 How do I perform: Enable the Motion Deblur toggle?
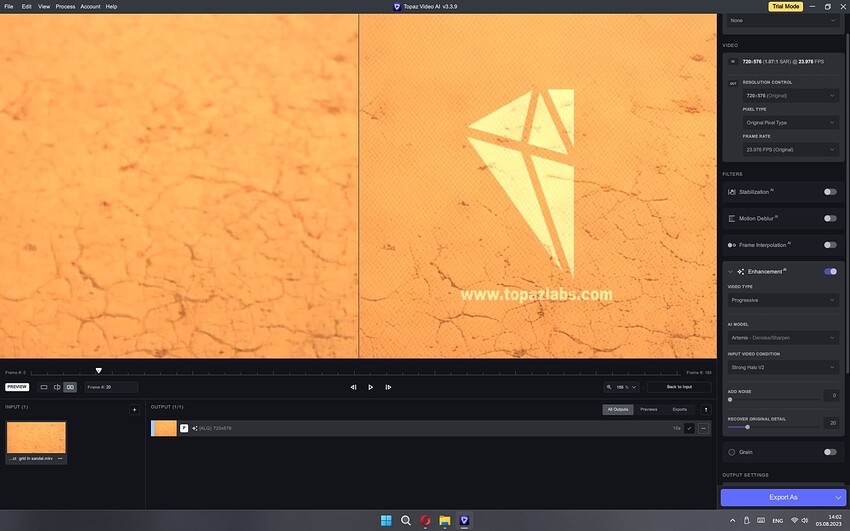pos(830,218)
